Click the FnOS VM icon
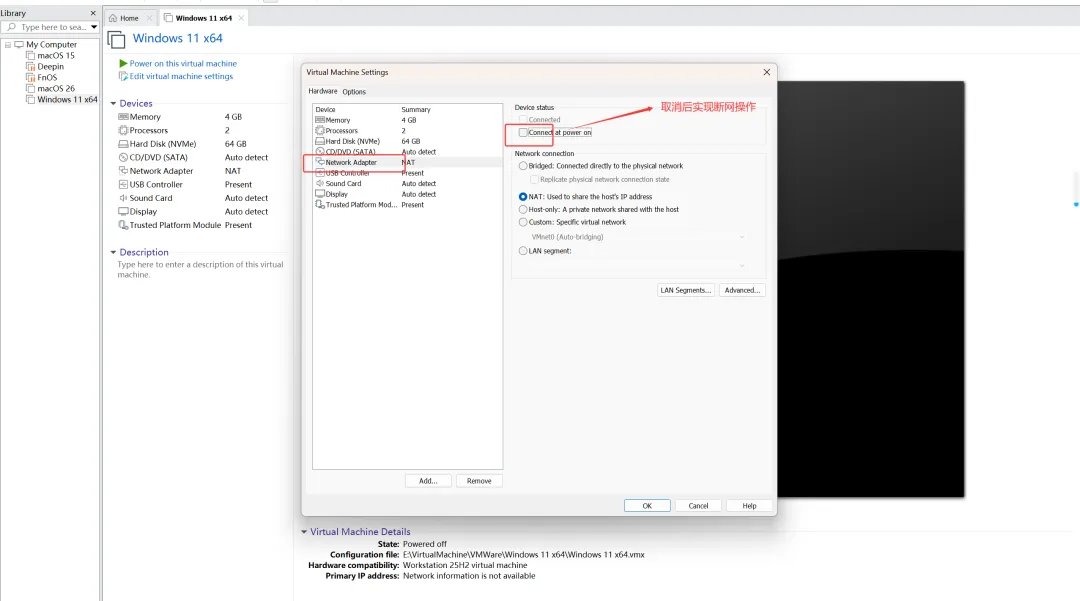Screen dimensions: 1080x601 pyautogui.click(x=30, y=77)
